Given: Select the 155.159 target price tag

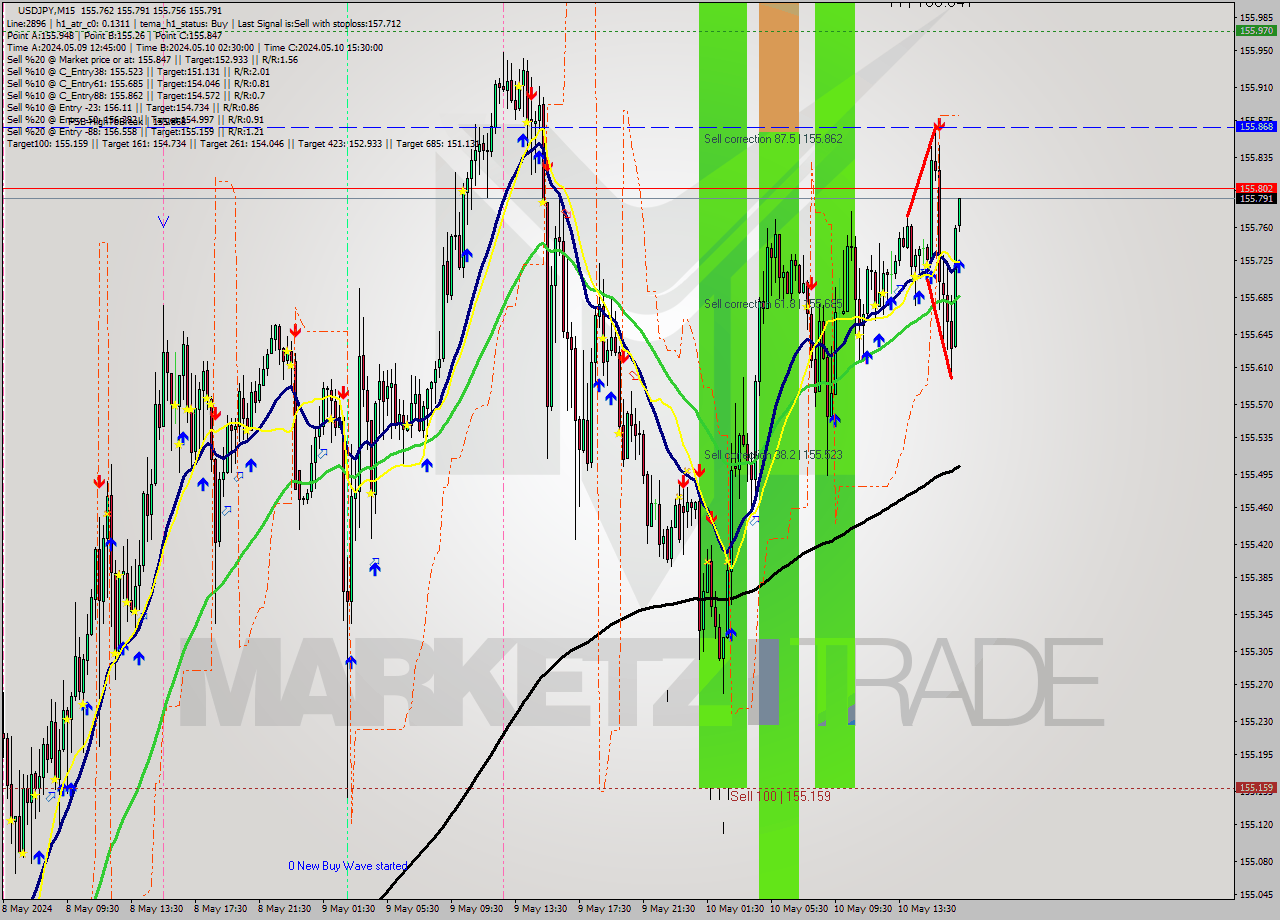Looking at the screenshot, I should [x=1256, y=788].
